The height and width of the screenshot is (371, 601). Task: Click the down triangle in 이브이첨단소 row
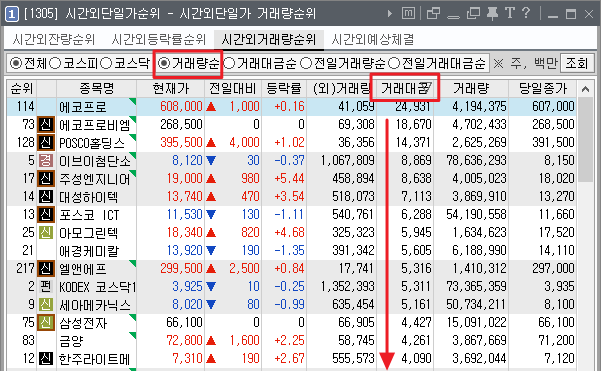tap(211, 161)
